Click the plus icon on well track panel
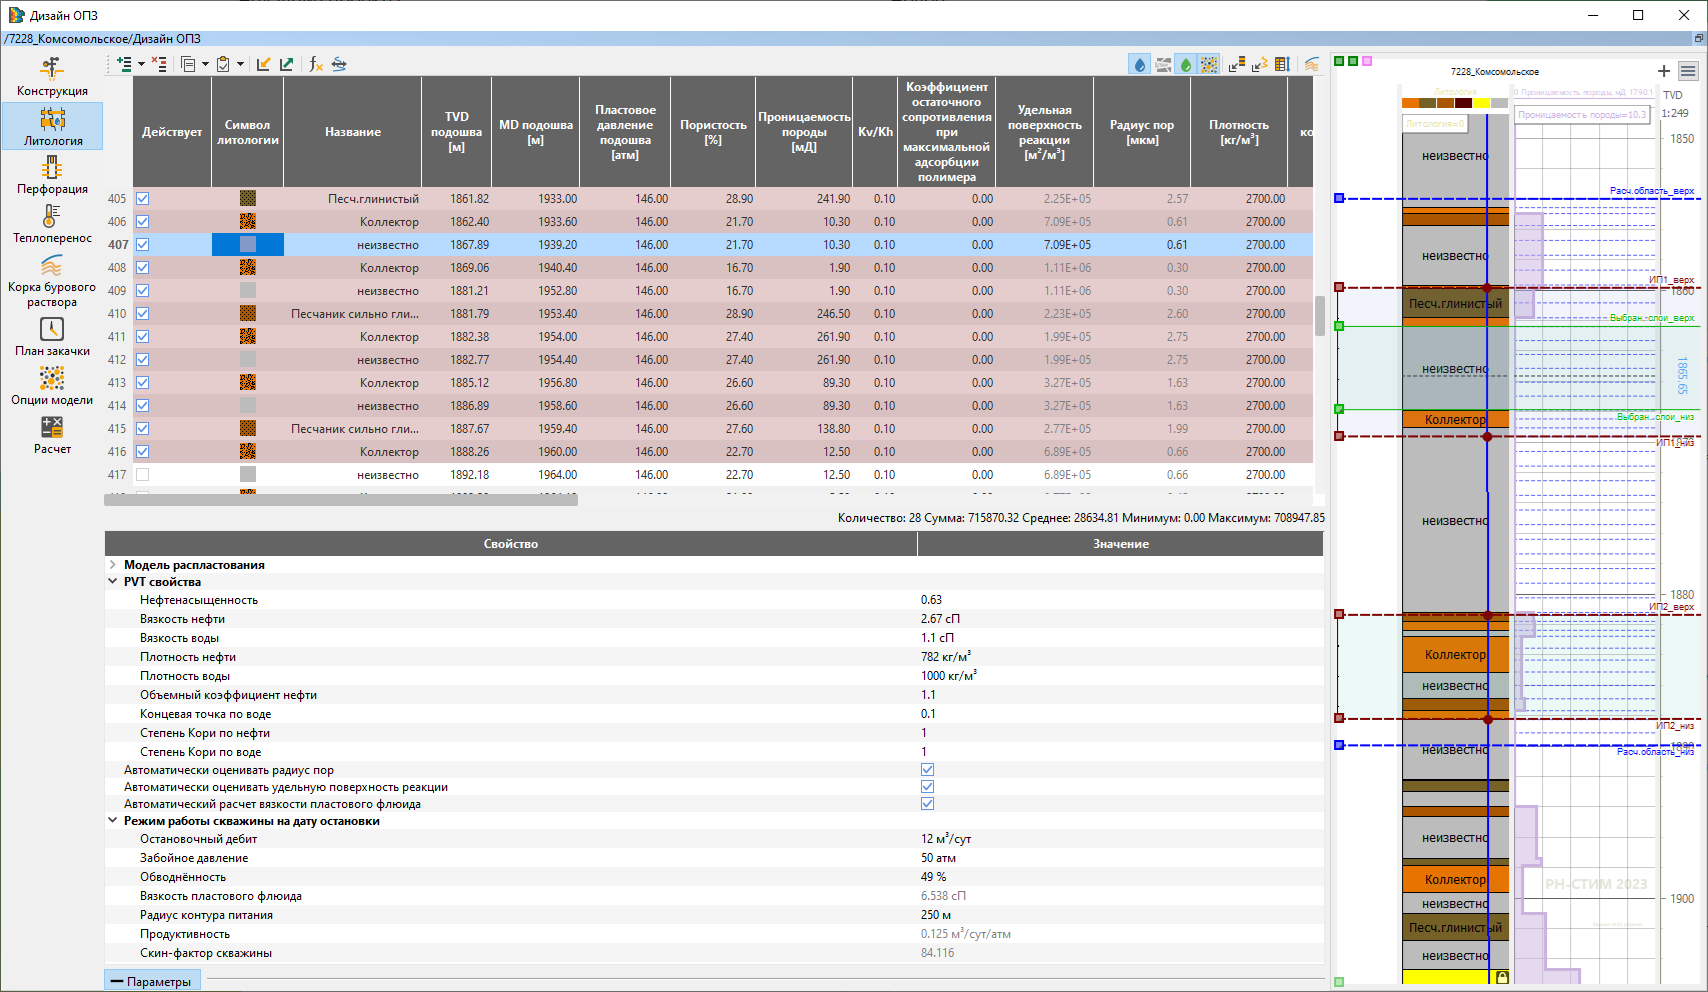The height and width of the screenshot is (992, 1708). (1664, 71)
